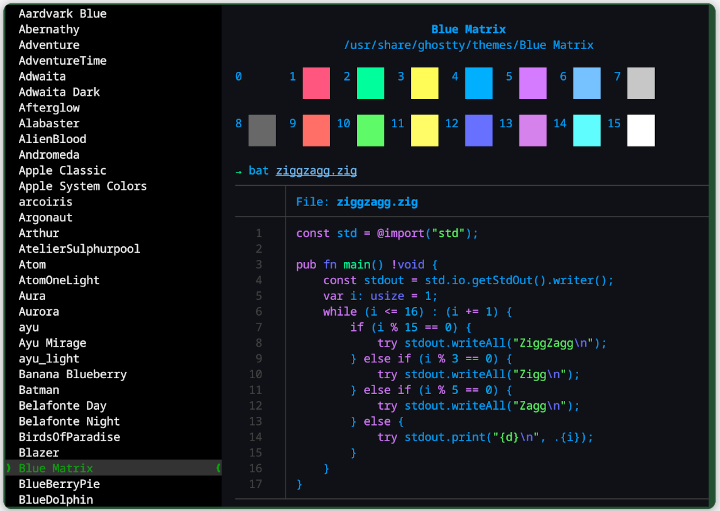720x511 pixels.
Task: Click the highlighted Blue Matrix theme
Action: (x=55, y=468)
